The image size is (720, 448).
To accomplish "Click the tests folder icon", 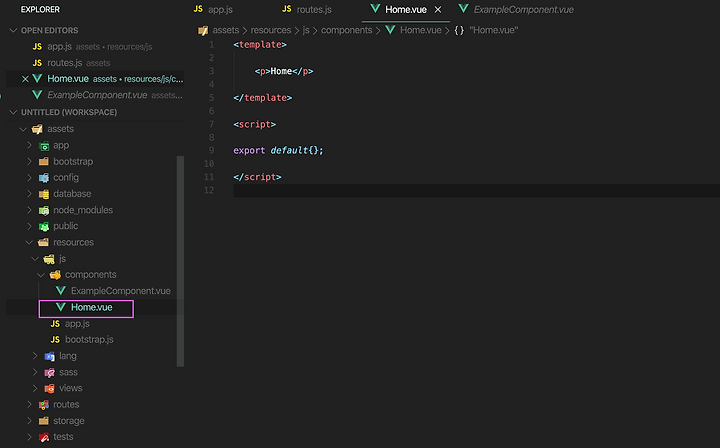I will click(x=44, y=437).
